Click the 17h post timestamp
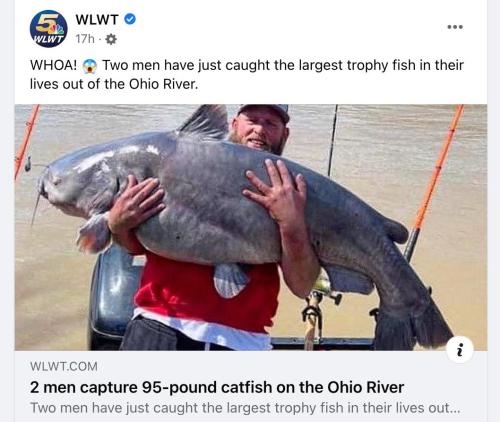This screenshot has height=422, width=500. pos(85,39)
